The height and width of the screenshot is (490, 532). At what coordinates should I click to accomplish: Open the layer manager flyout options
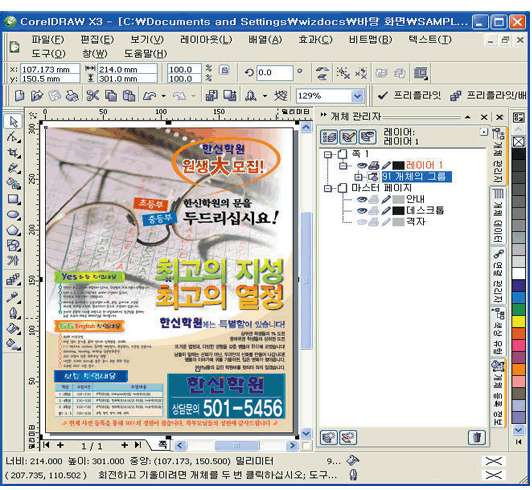484,132
